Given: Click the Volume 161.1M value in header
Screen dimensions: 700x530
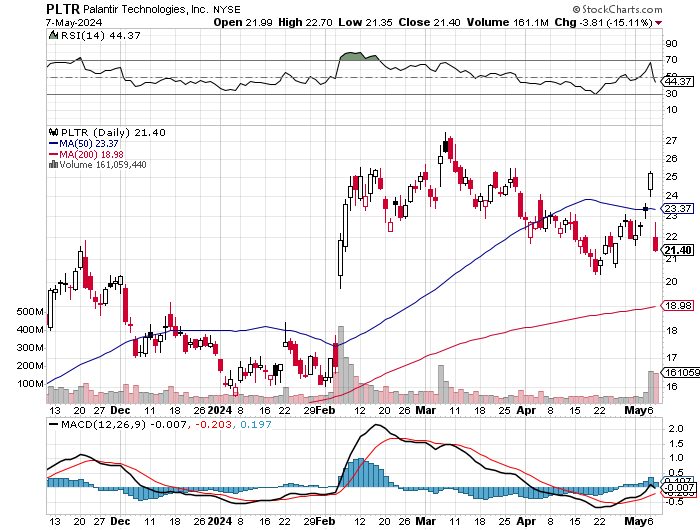Looking at the screenshot, I should [508, 22].
